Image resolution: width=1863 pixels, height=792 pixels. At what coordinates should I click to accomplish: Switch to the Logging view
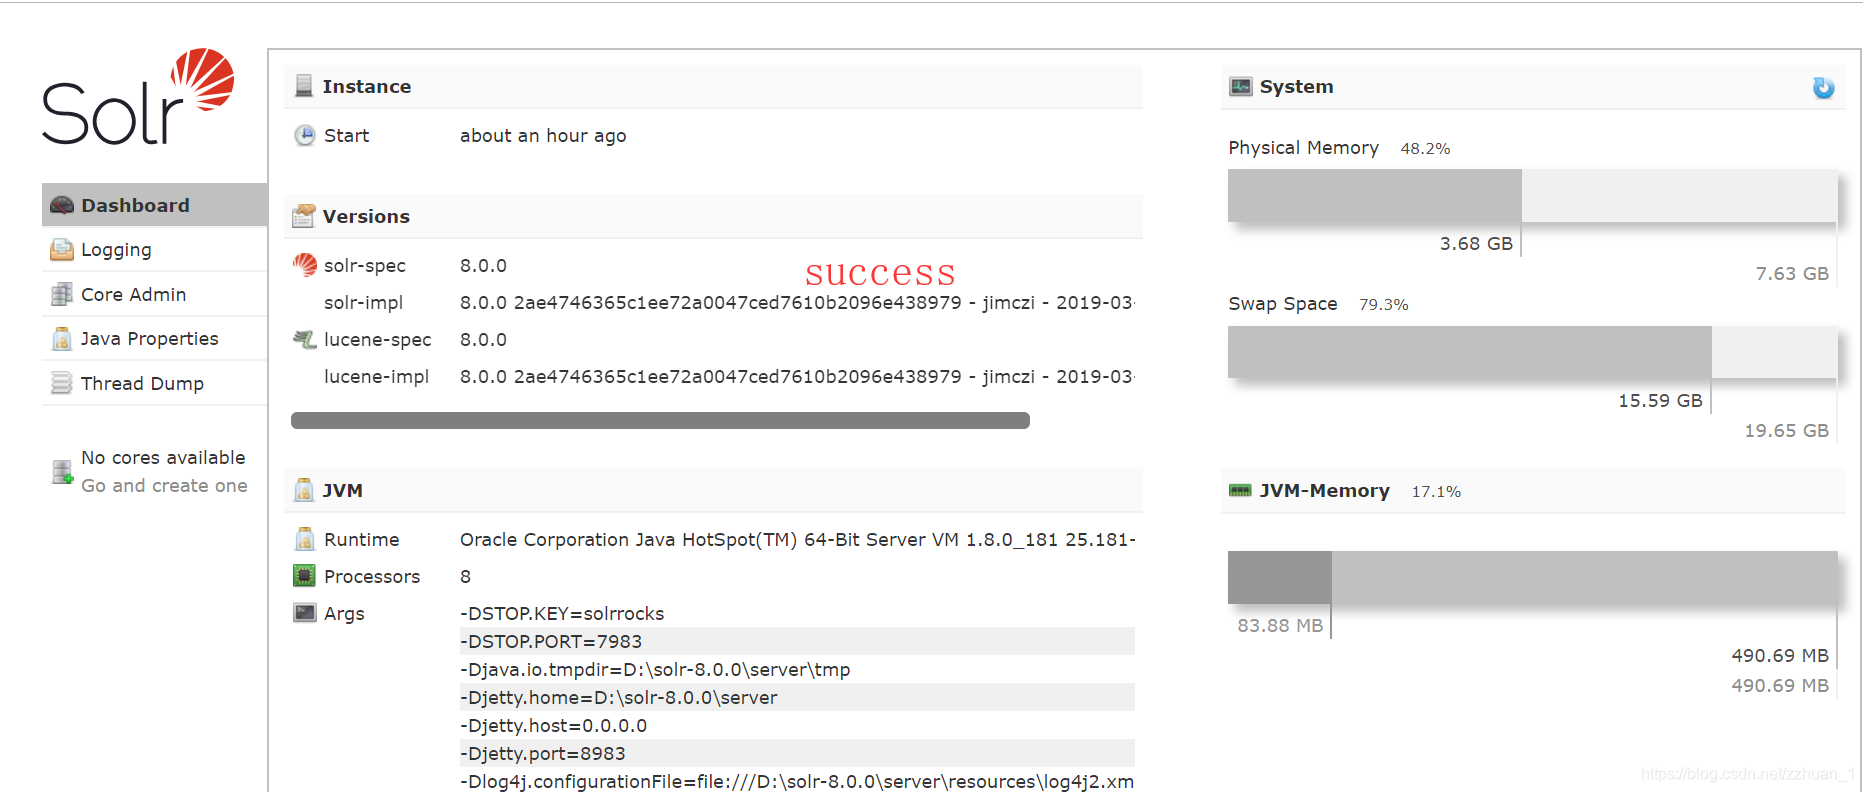pyautogui.click(x=116, y=249)
